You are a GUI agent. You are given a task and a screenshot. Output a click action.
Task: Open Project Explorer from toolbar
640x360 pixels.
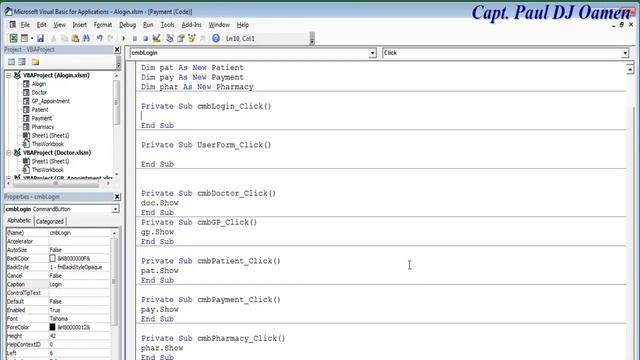pos(170,38)
